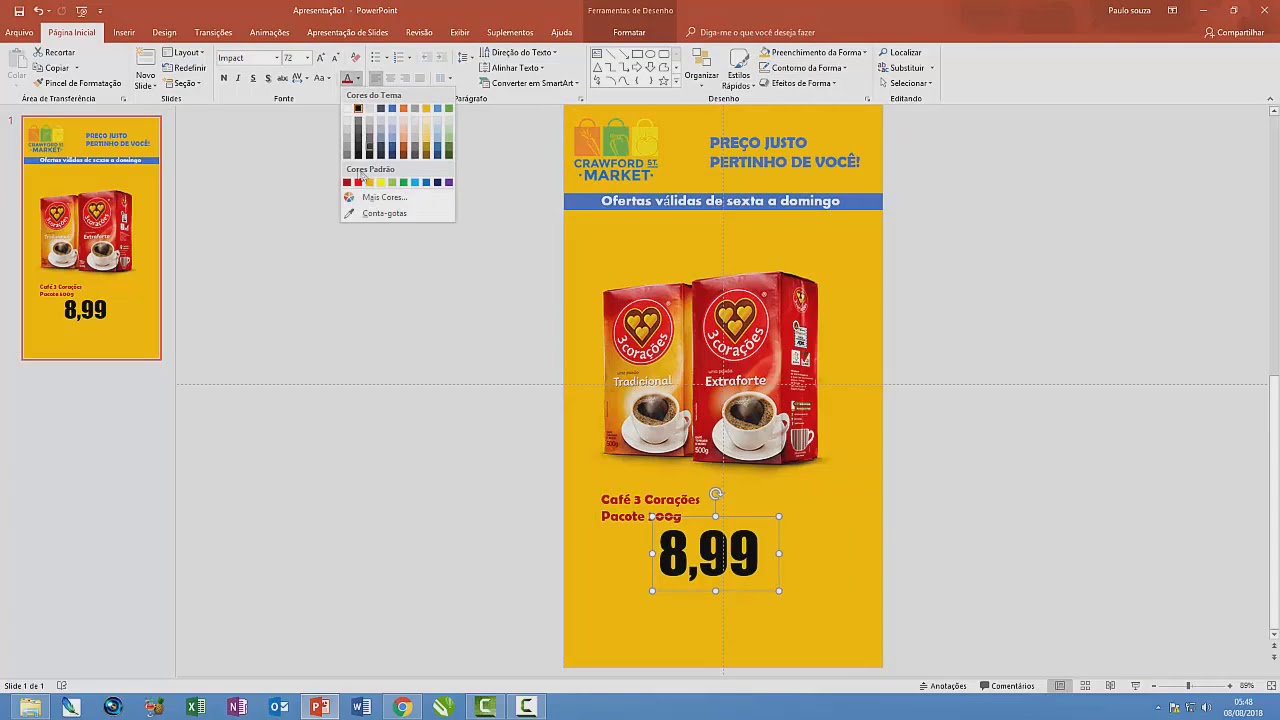
Task: Click the Pincel de Formatação brush icon
Action: coord(38,83)
